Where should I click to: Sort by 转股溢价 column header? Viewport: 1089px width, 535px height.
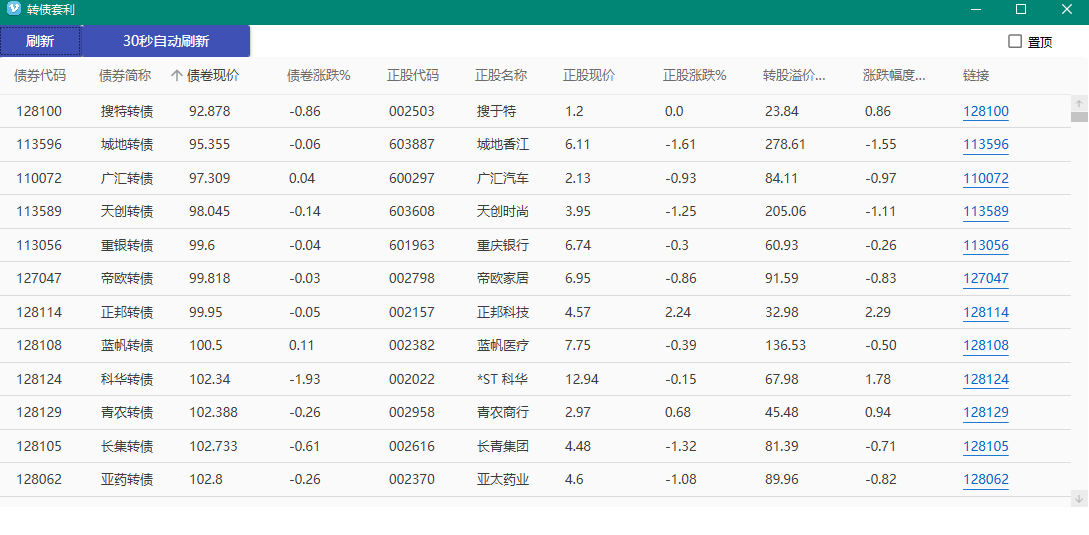(x=794, y=76)
